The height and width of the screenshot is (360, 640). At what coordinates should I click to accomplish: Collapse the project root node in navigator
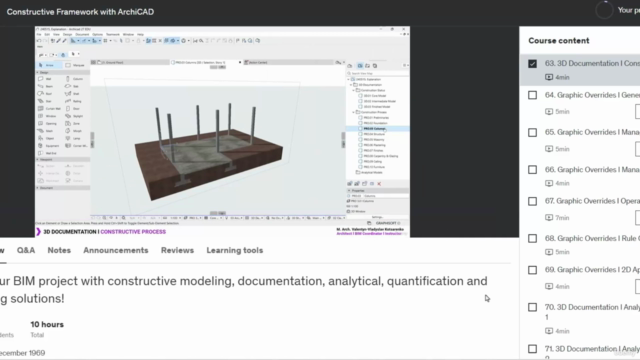[349, 79]
